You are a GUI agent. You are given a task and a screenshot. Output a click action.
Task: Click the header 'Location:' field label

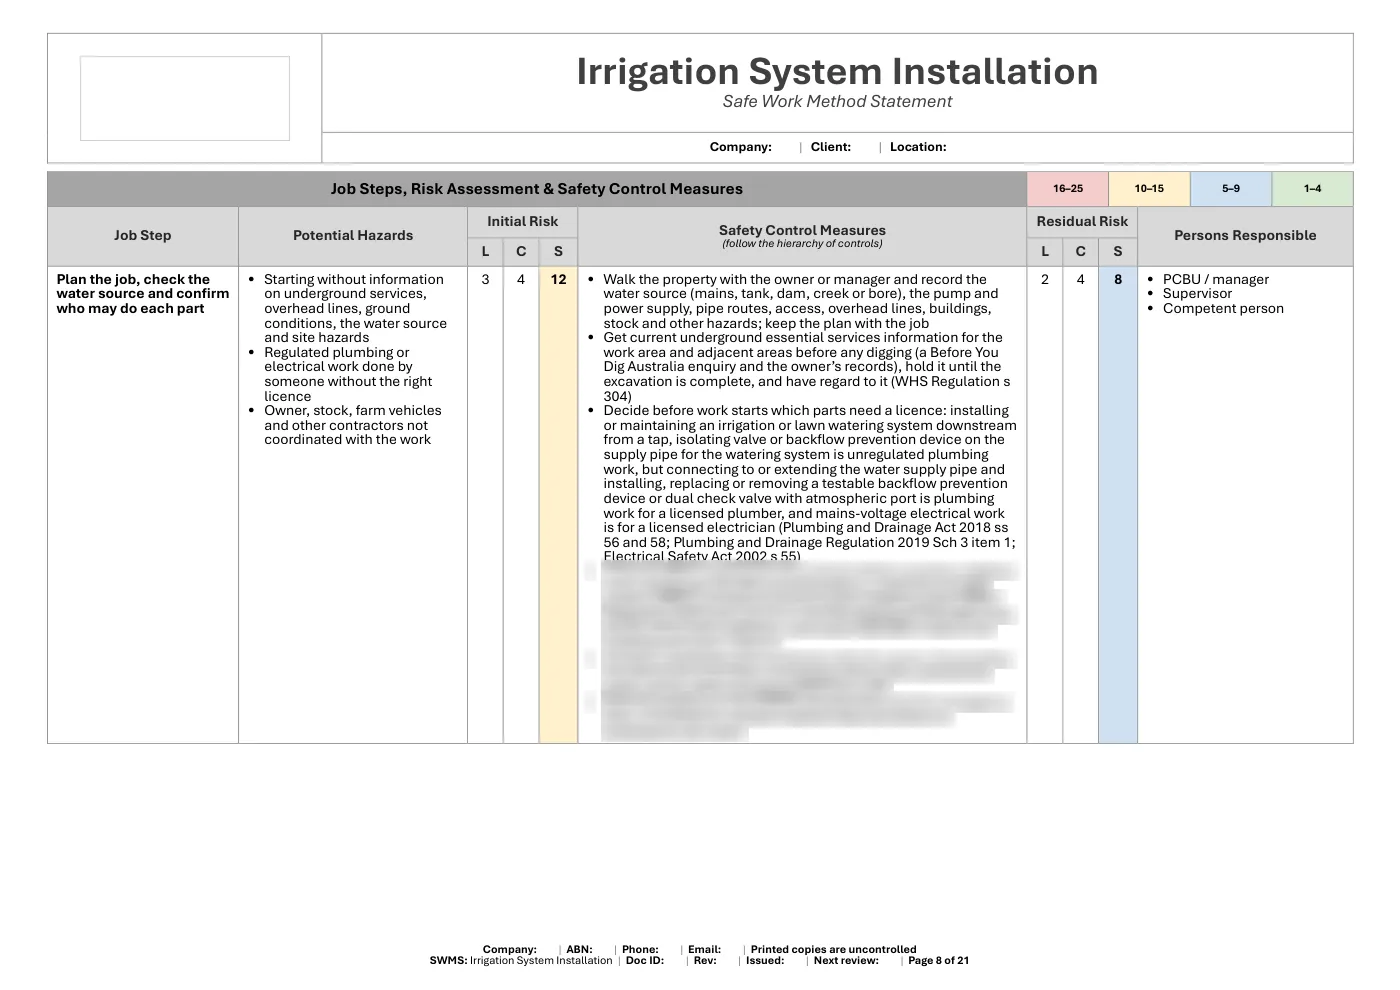[918, 147]
